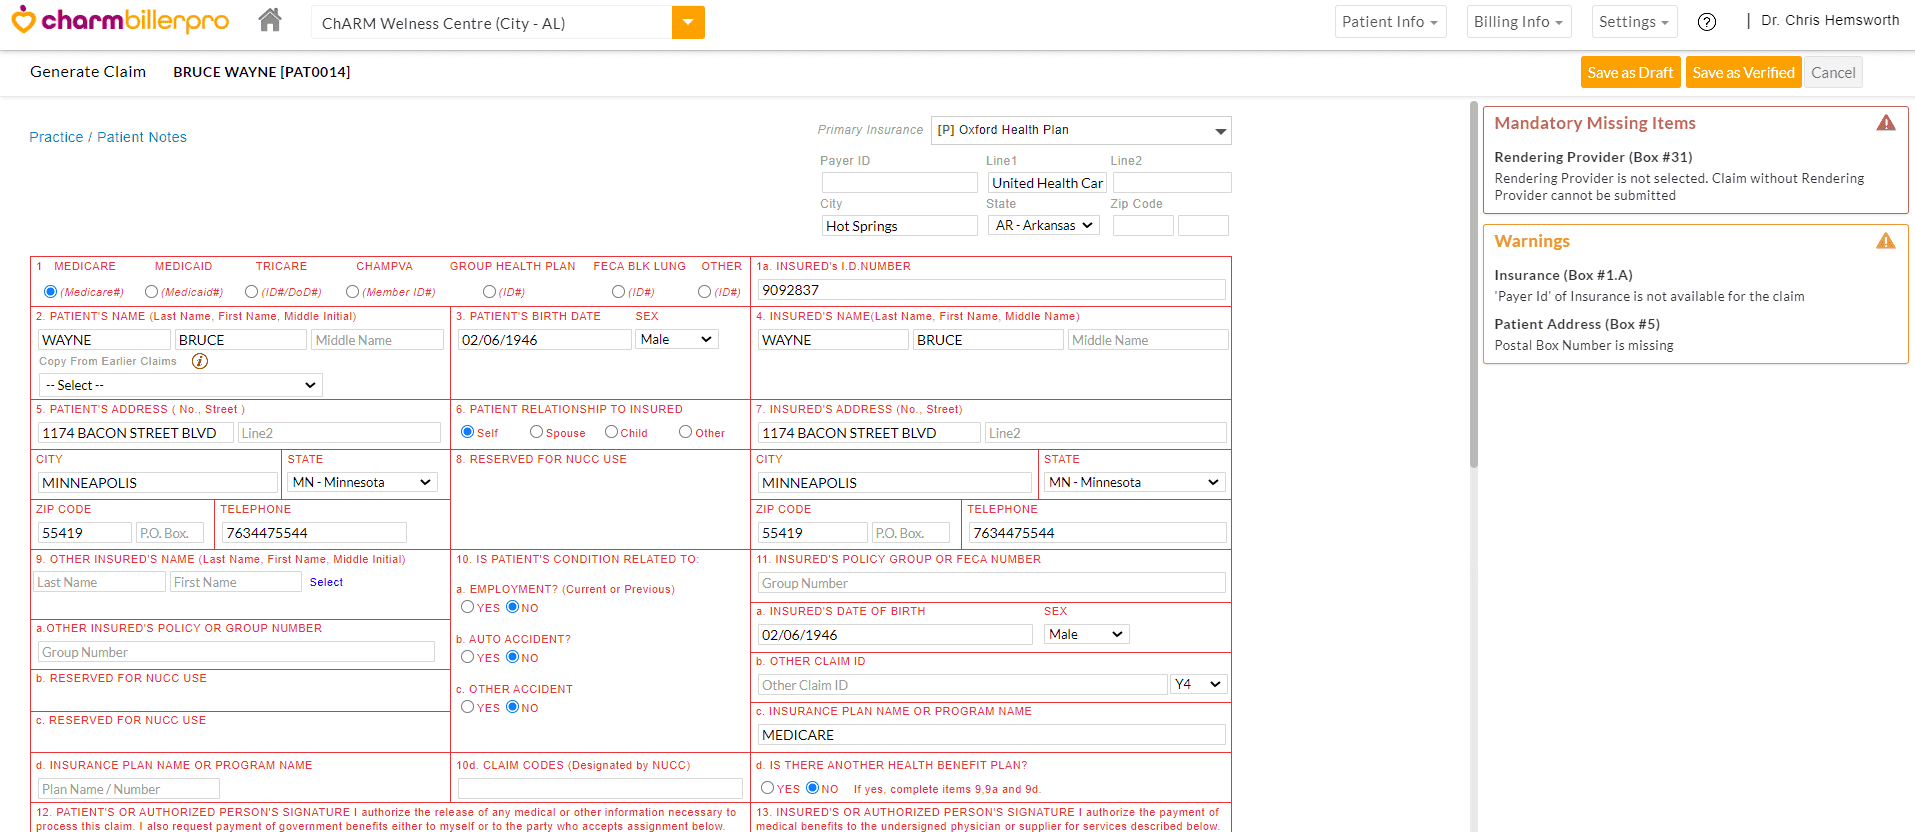Set patient relationship to Child

tap(611, 432)
